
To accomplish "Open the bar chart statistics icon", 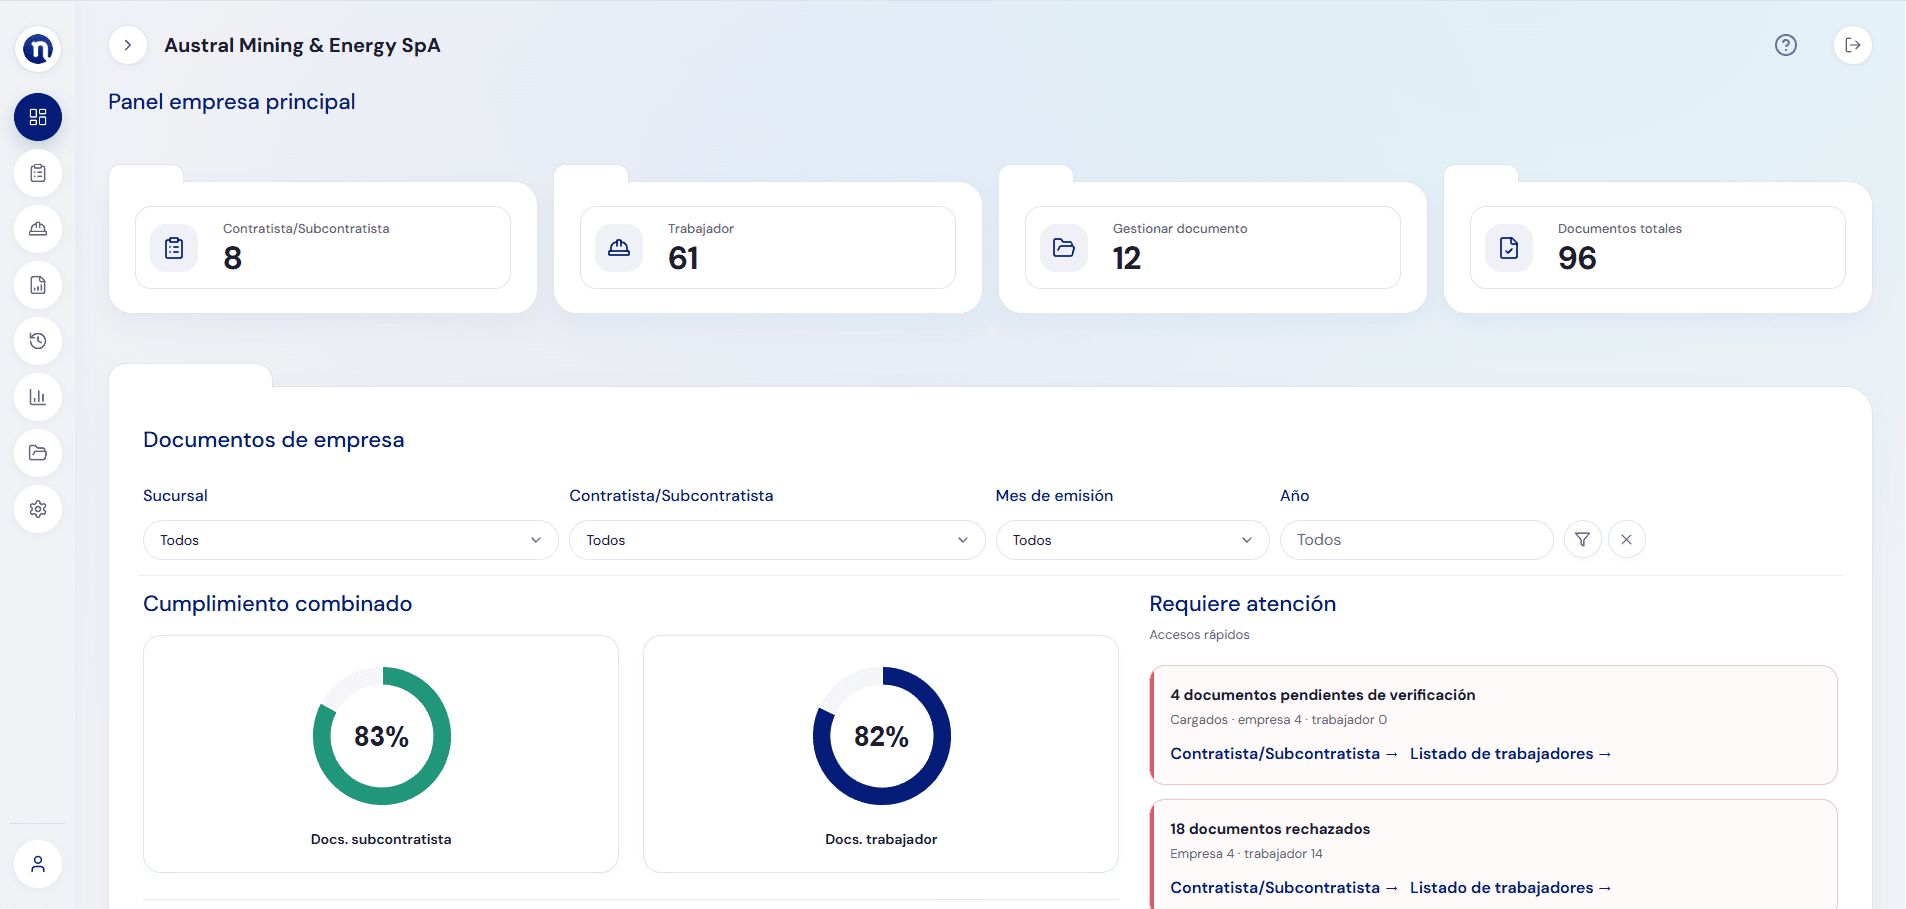I will [x=38, y=397].
